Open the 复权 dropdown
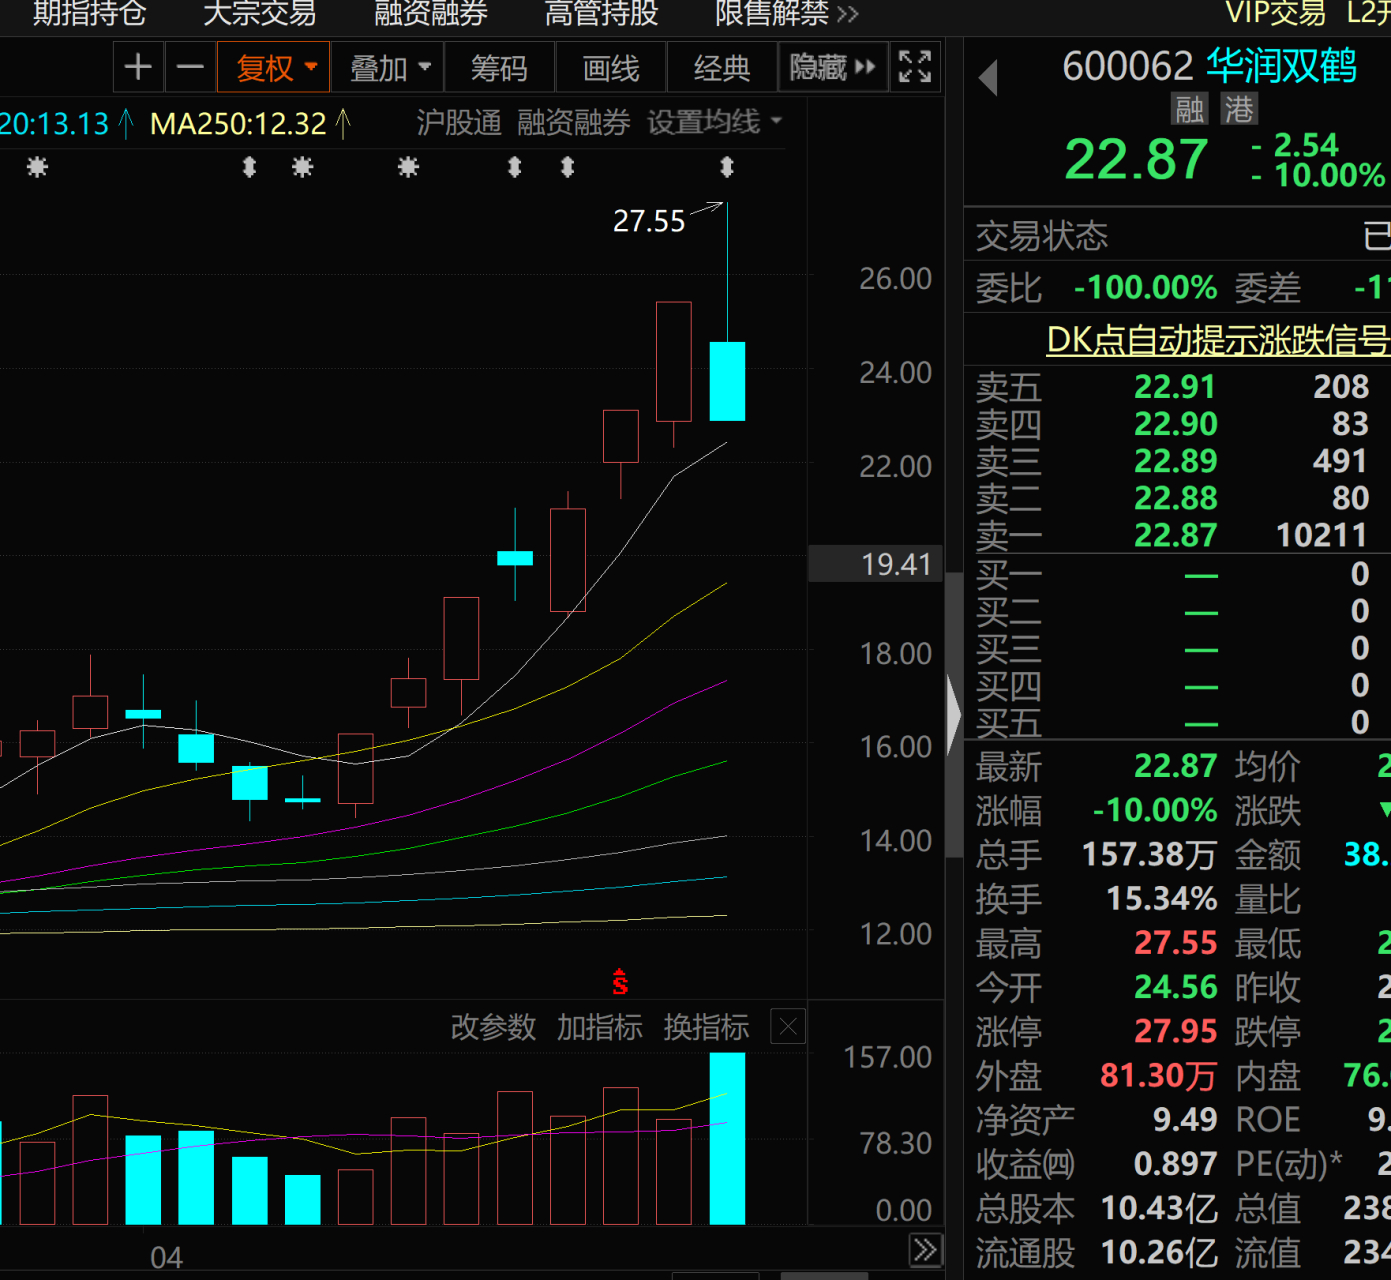The height and width of the screenshot is (1280, 1391). 274,68
